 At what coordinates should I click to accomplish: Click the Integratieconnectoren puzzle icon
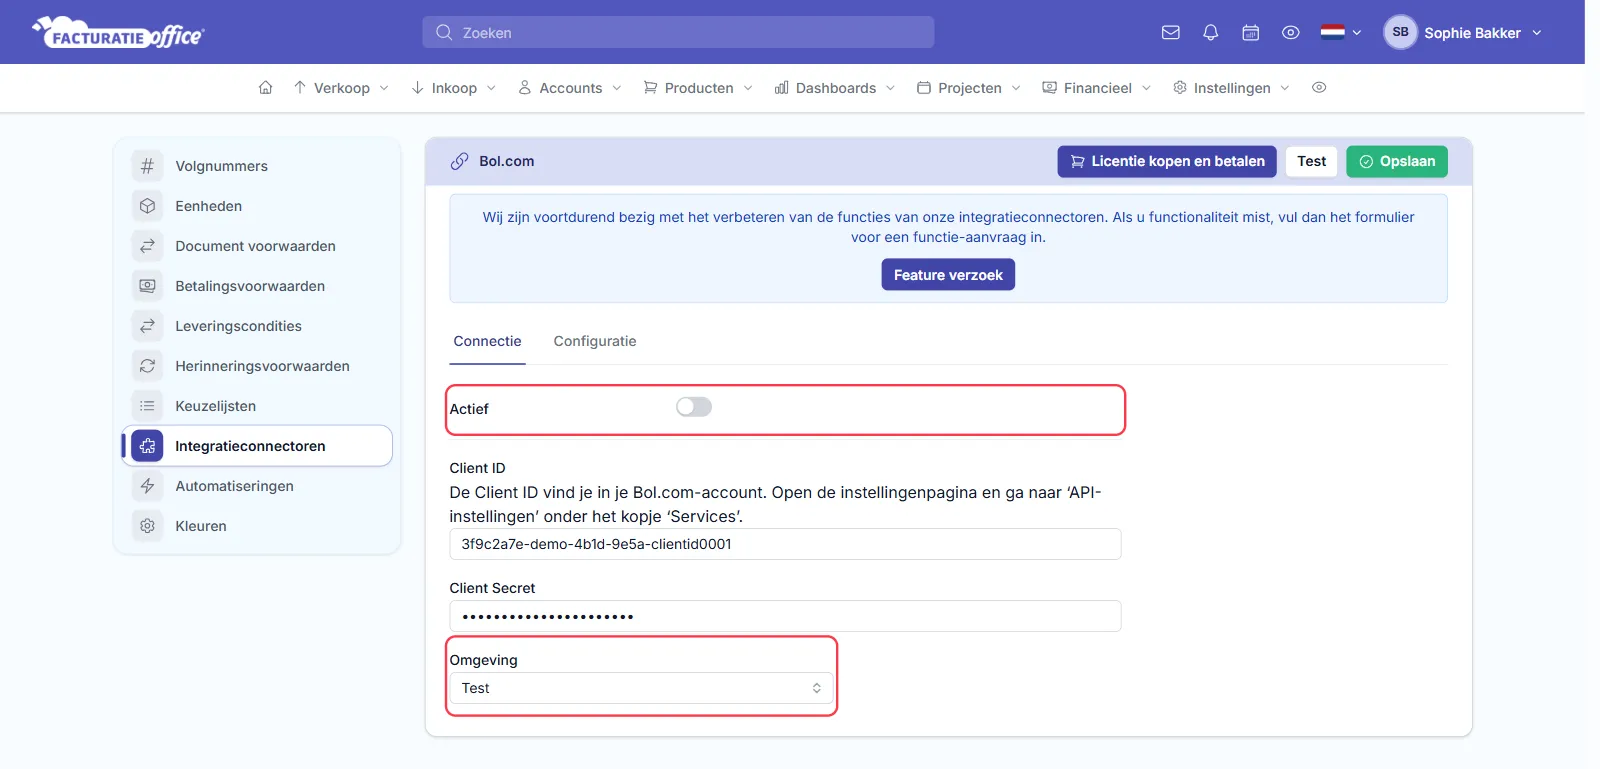click(147, 446)
